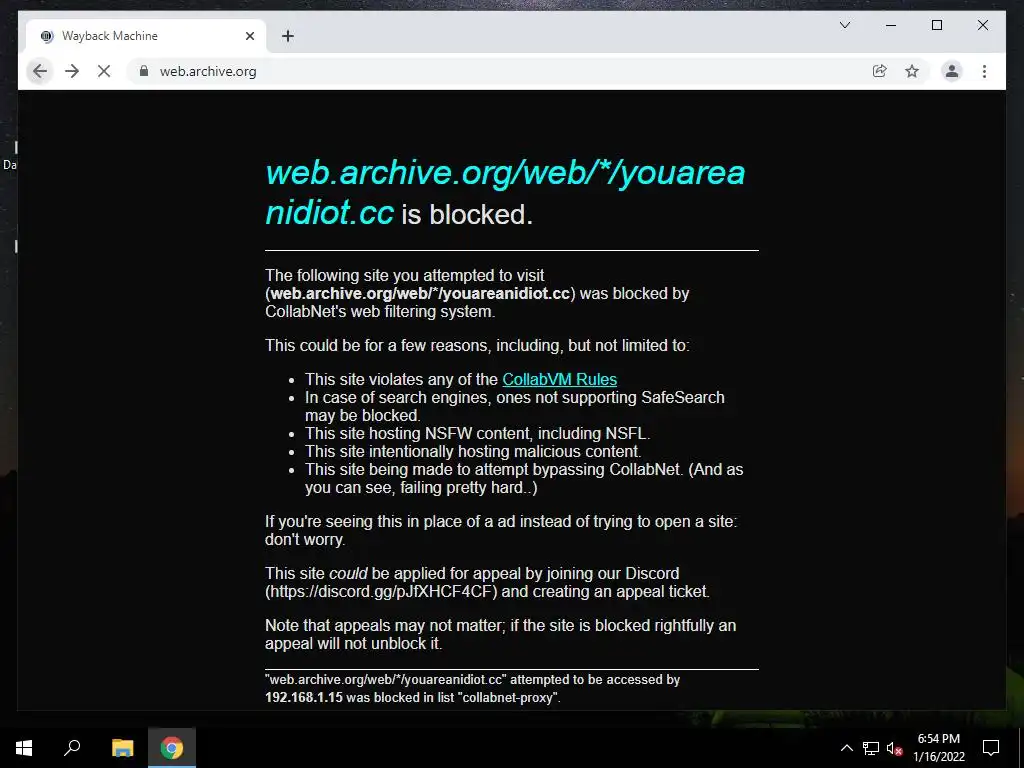Screen dimensions: 1024x768
Task: Open the notification center icon
Action: 991,748
